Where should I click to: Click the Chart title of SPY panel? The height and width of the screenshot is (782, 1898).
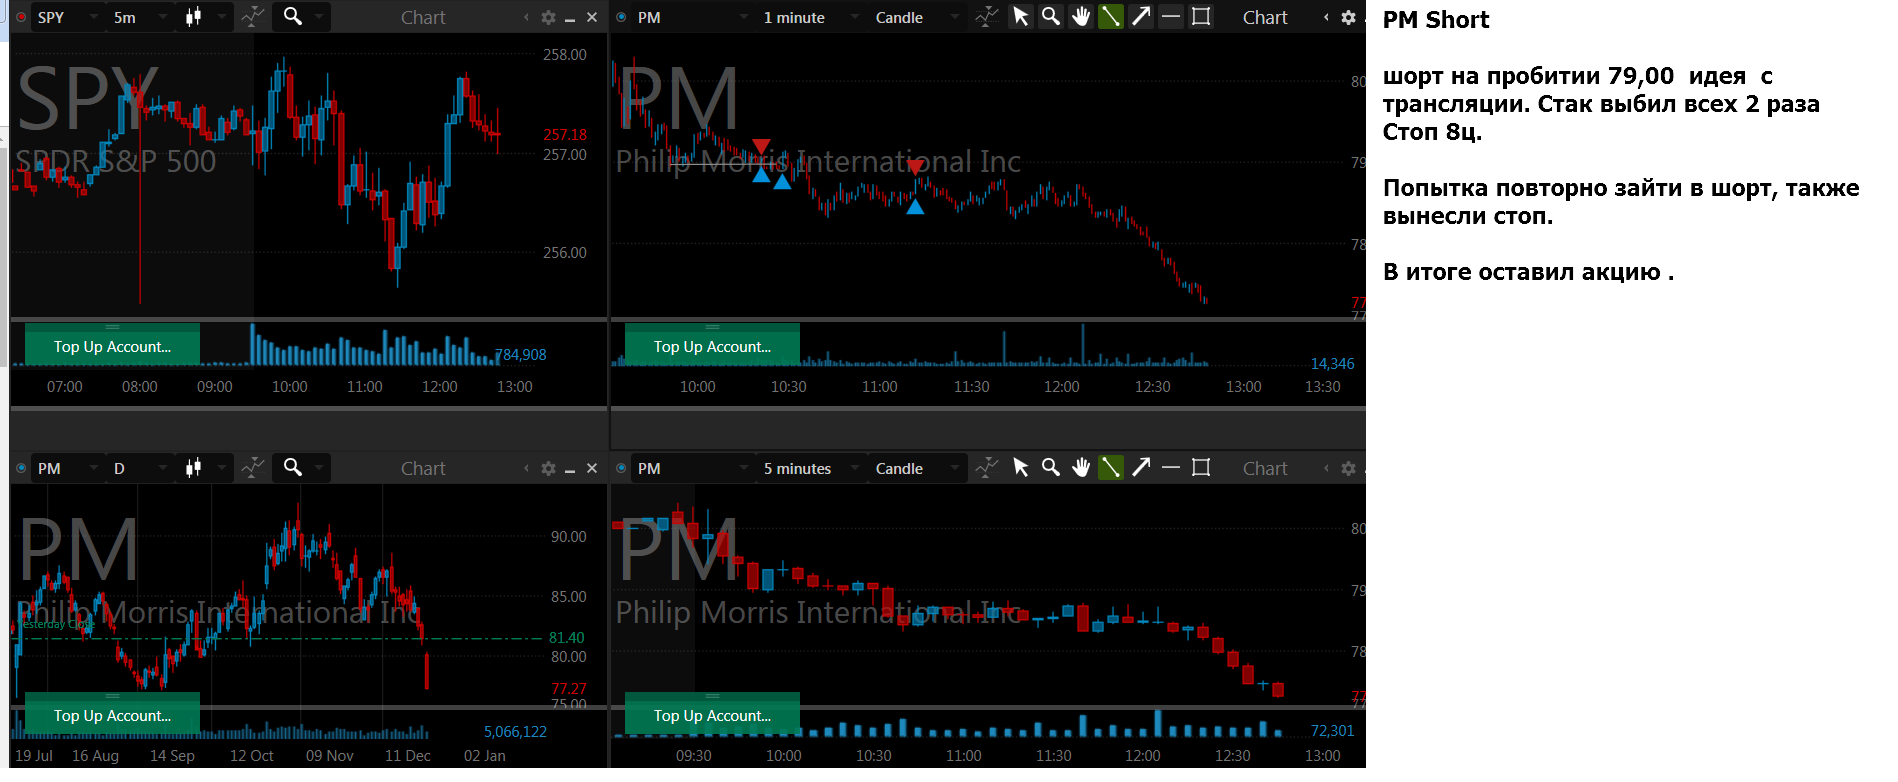pyautogui.click(x=423, y=17)
